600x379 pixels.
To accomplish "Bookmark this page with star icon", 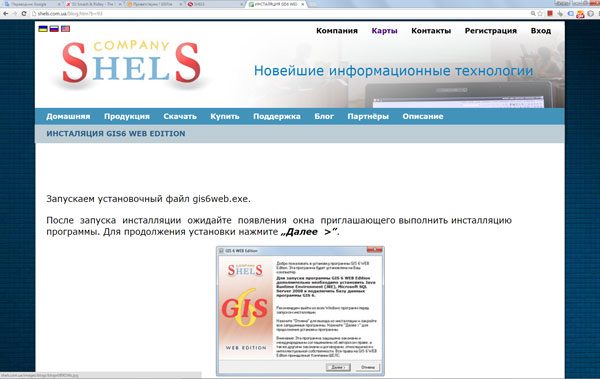I will point(540,13).
